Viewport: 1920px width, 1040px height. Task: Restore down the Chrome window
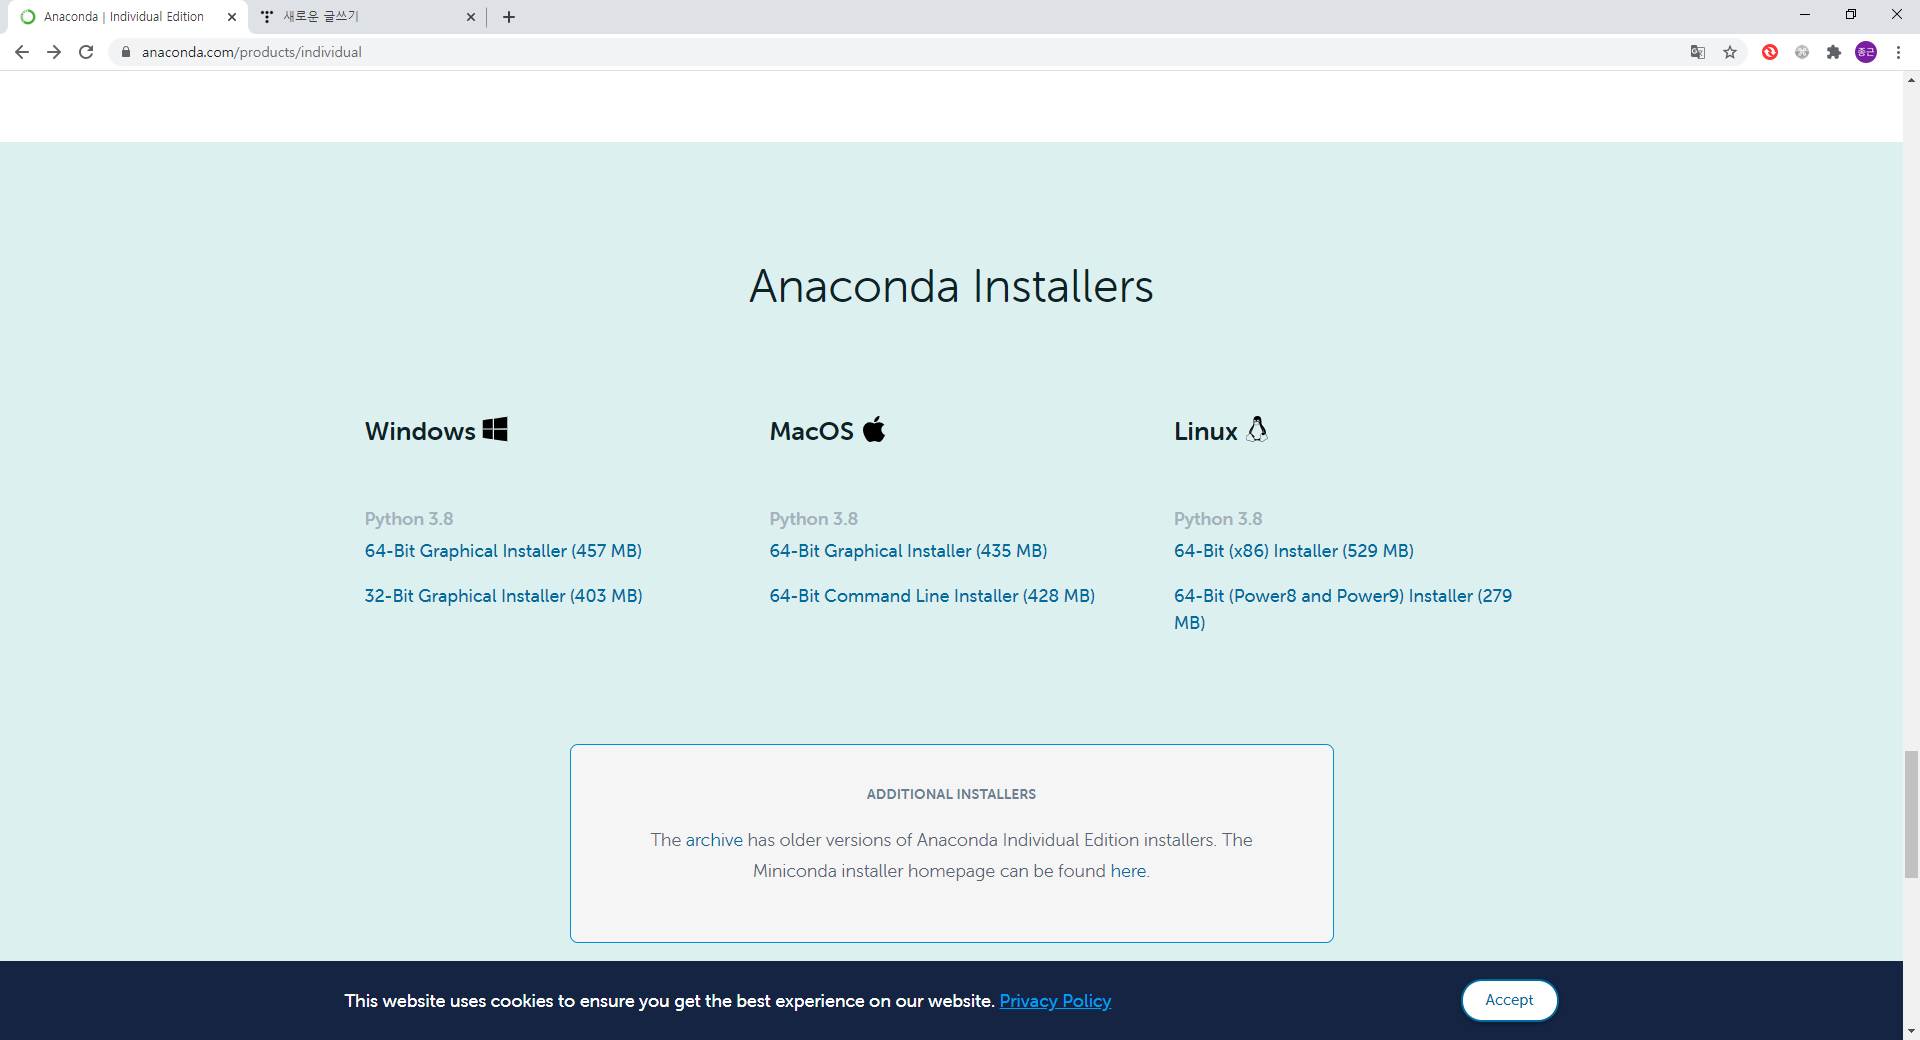point(1851,15)
